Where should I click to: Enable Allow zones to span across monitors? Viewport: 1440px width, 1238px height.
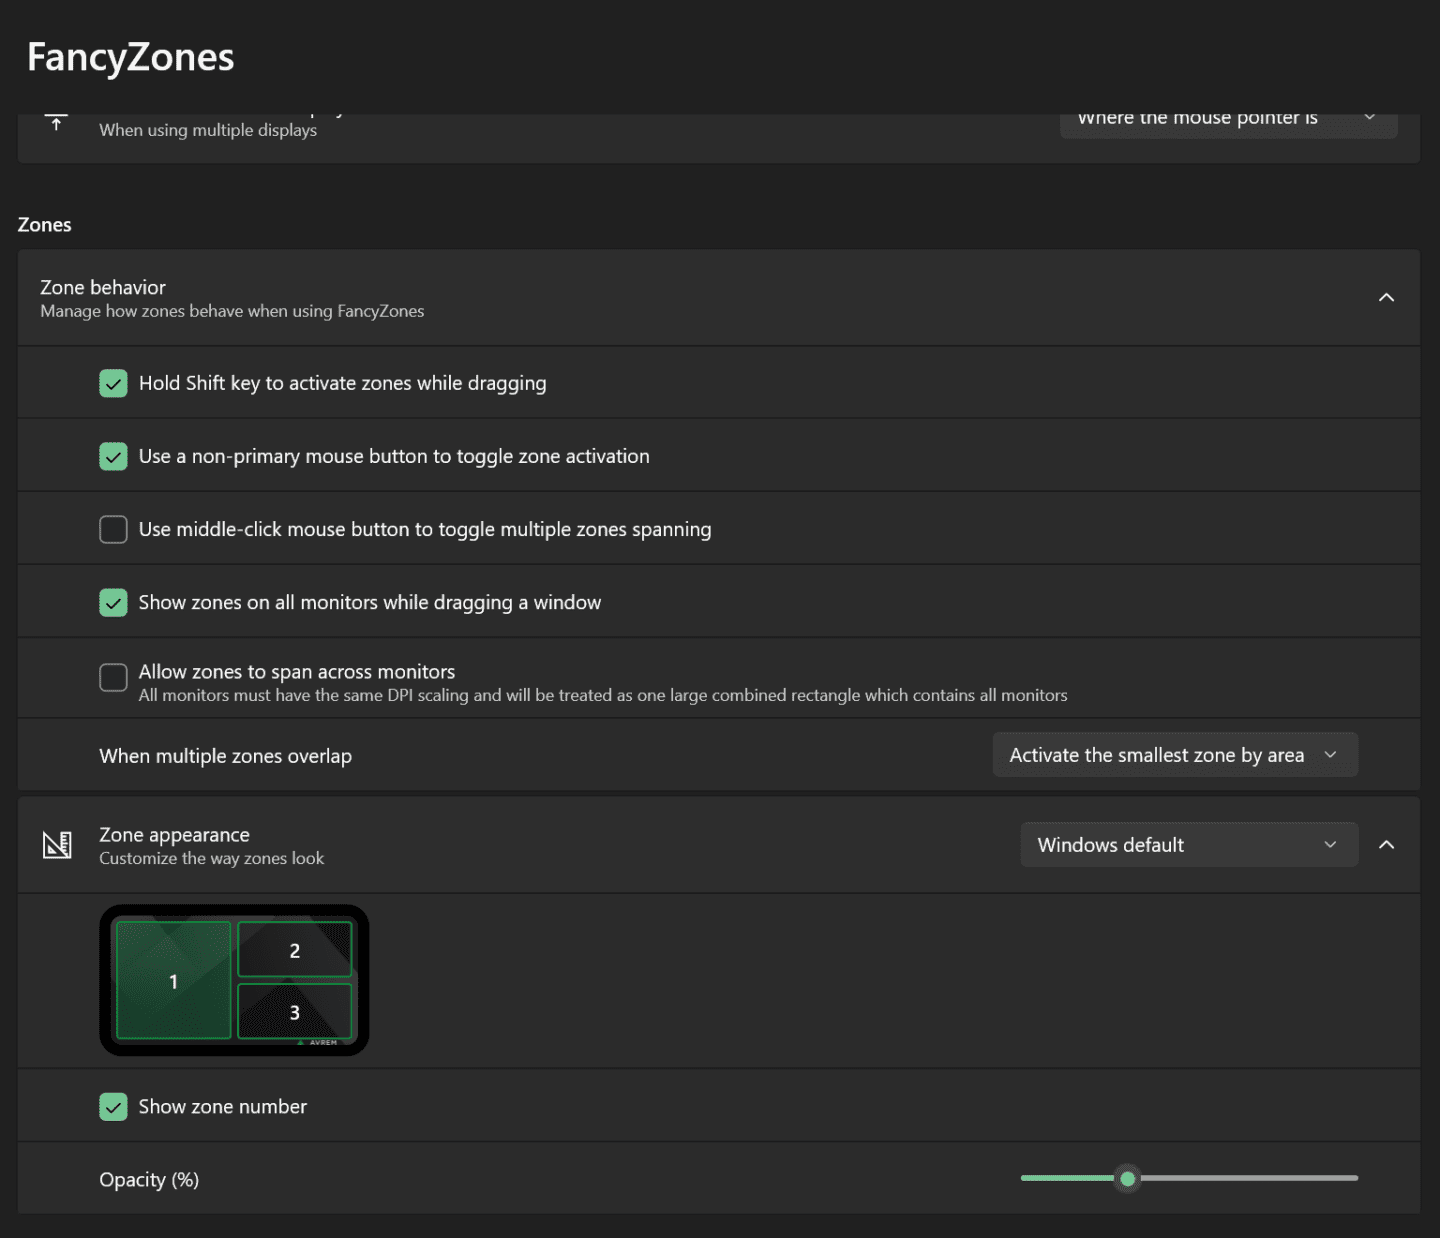[113, 677]
